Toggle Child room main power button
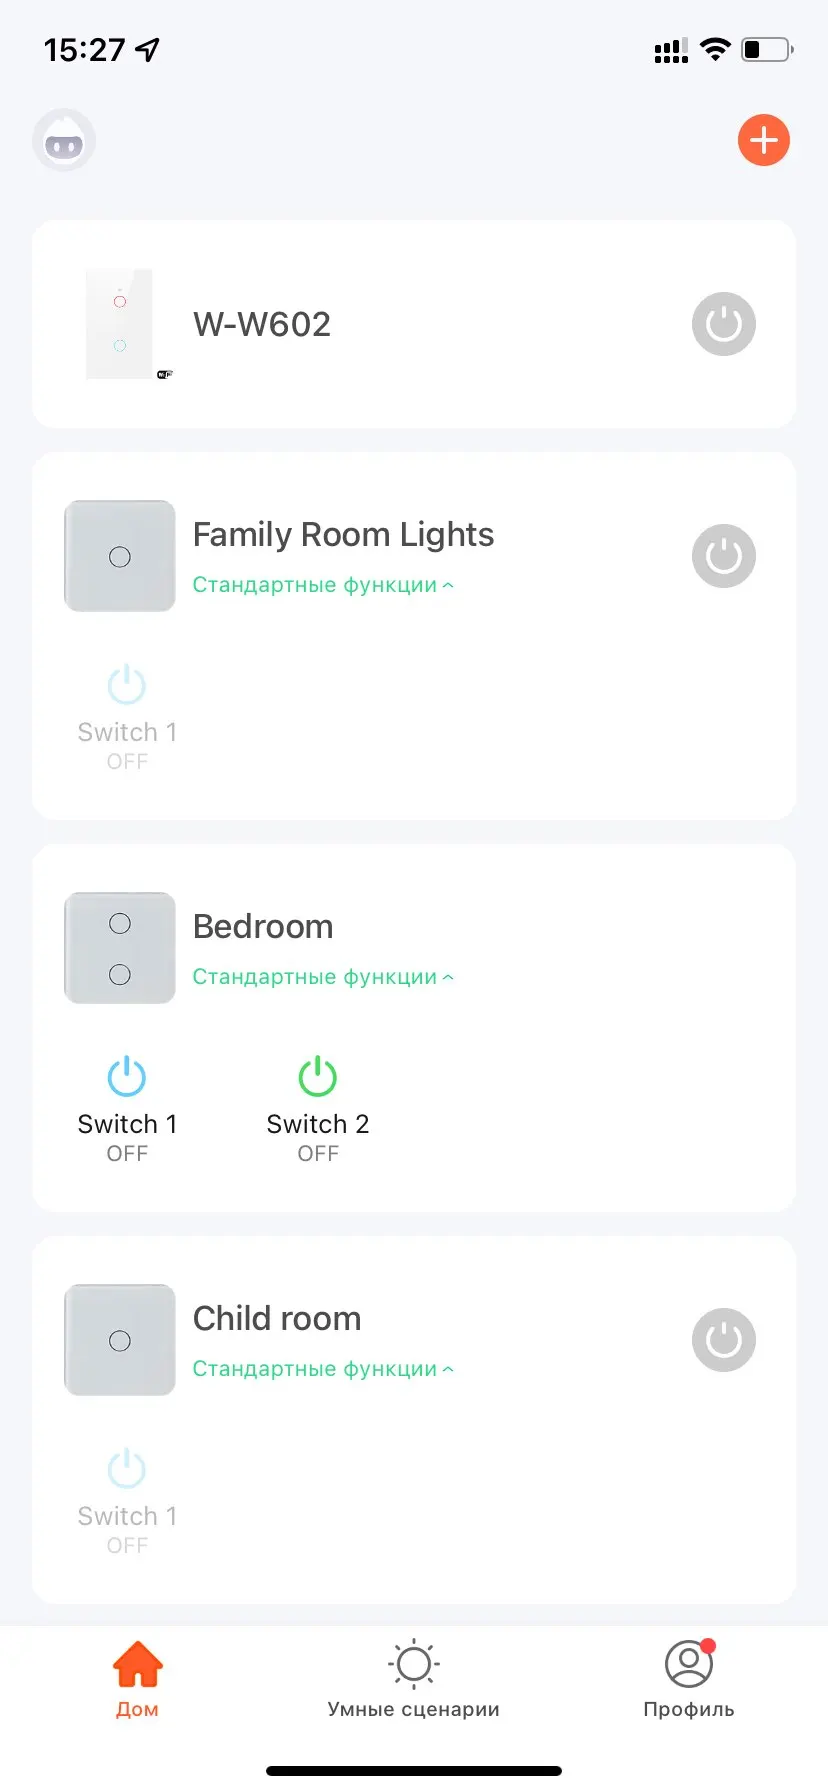Screen dimensions: 828x1792 723,1340
